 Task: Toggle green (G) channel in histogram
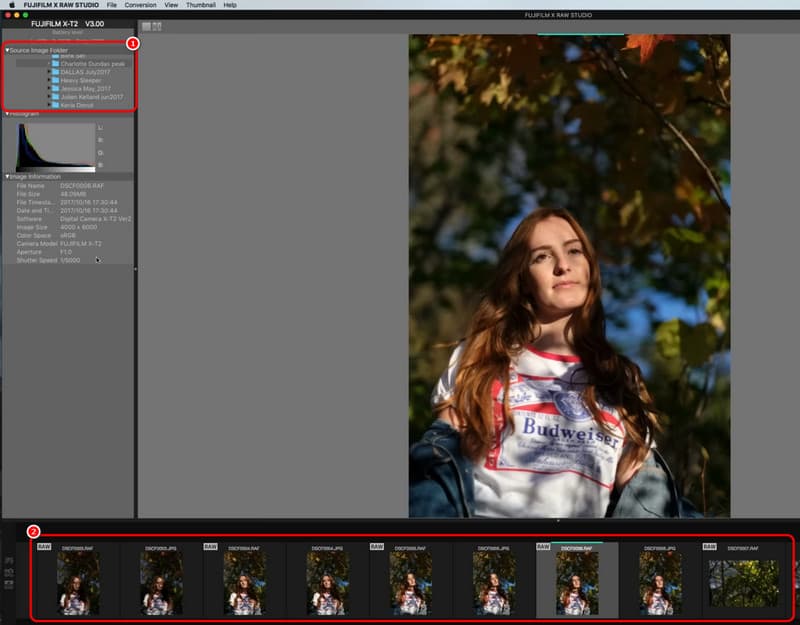[101, 153]
